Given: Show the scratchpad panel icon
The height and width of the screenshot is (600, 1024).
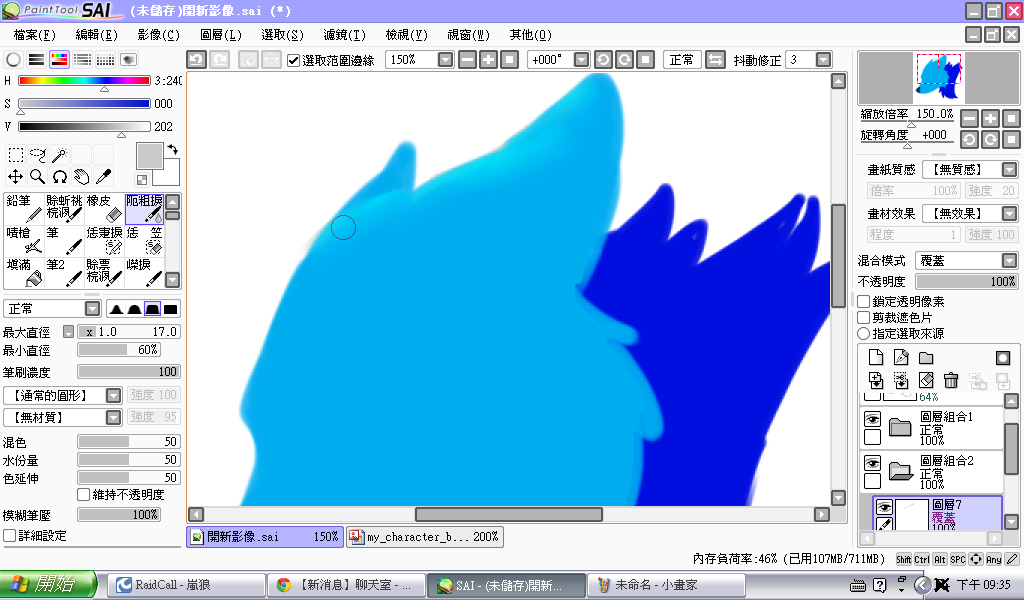Looking at the screenshot, I should (x=129, y=59).
